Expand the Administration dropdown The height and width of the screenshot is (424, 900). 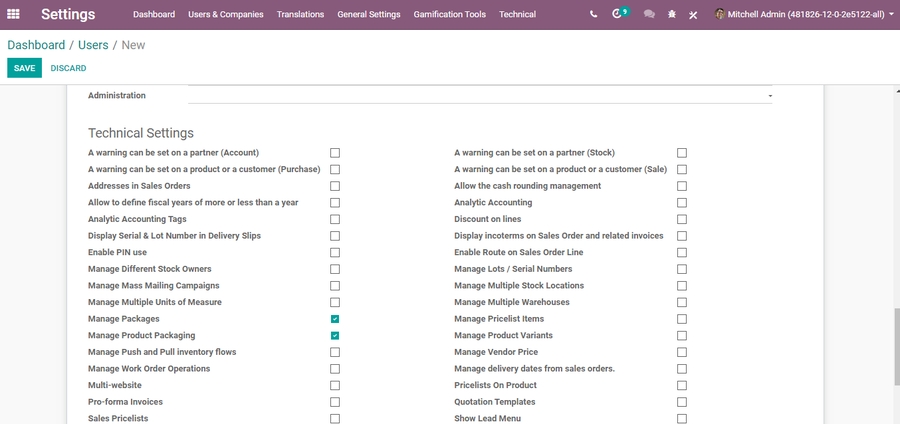tap(769, 96)
